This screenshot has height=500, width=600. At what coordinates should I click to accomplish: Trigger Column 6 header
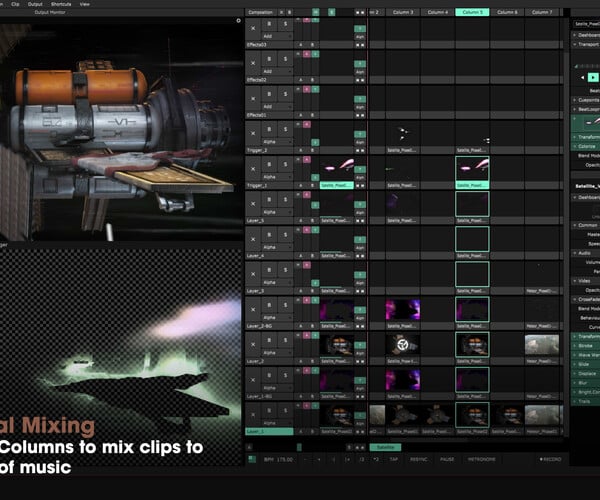(507, 12)
